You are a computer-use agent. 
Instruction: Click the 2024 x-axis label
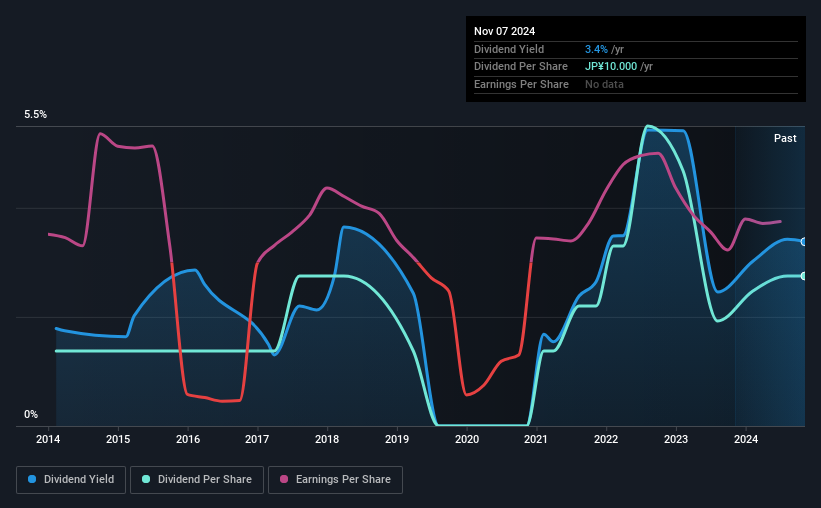(x=746, y=439)
